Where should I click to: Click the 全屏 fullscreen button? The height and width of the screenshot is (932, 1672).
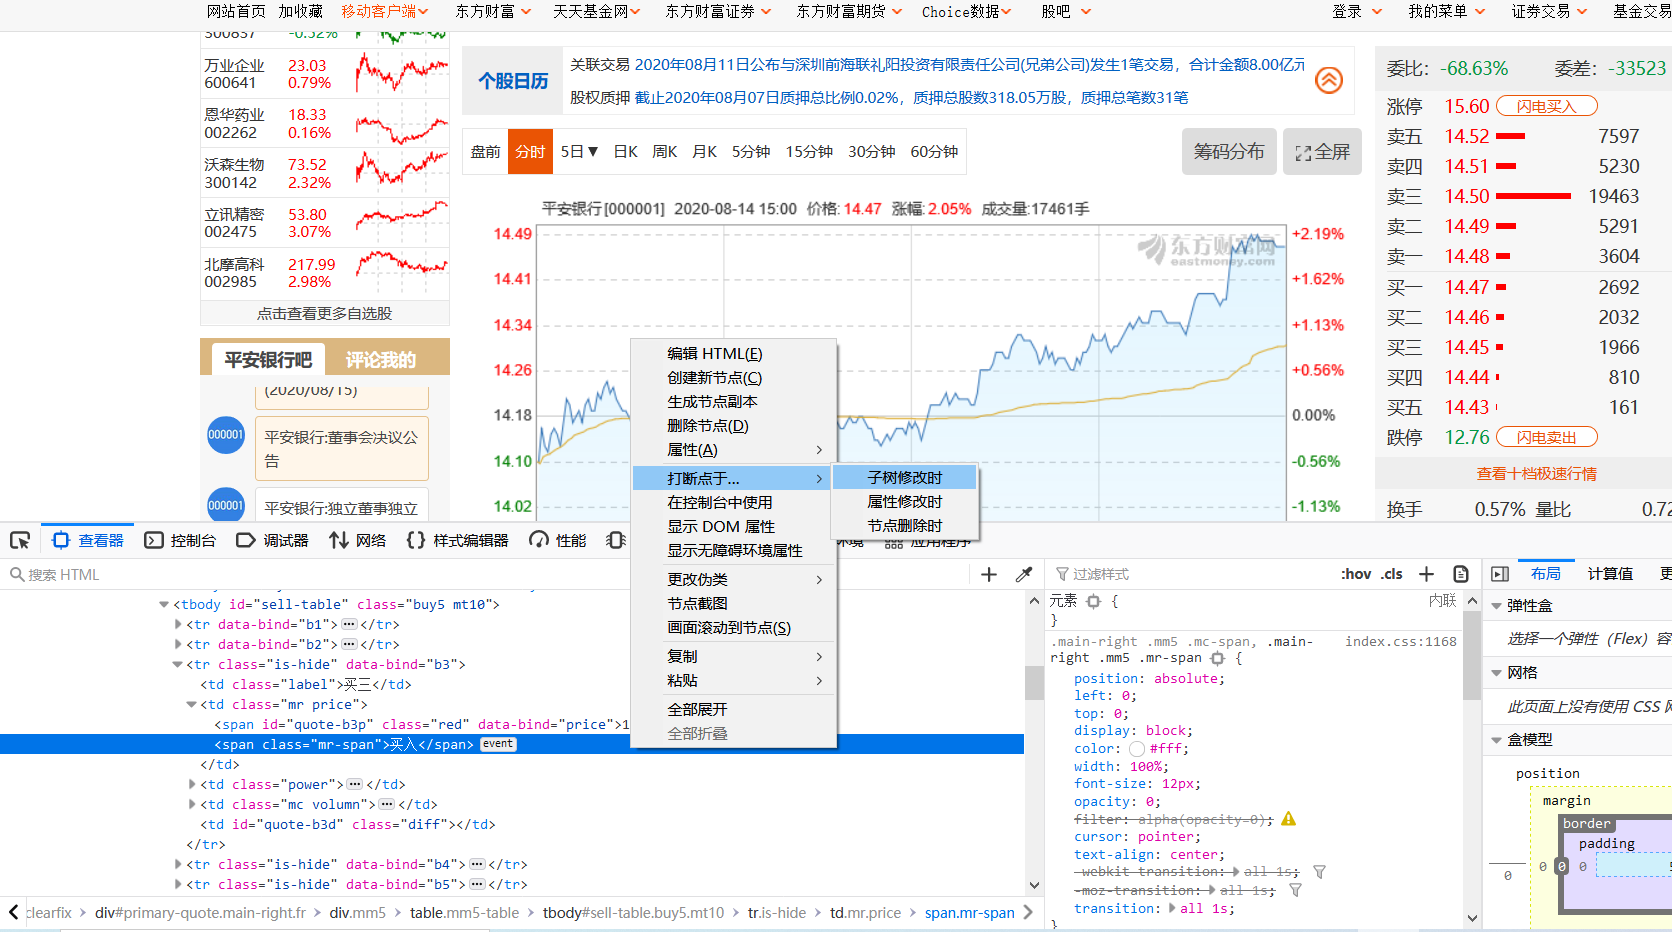[1322, 152]
